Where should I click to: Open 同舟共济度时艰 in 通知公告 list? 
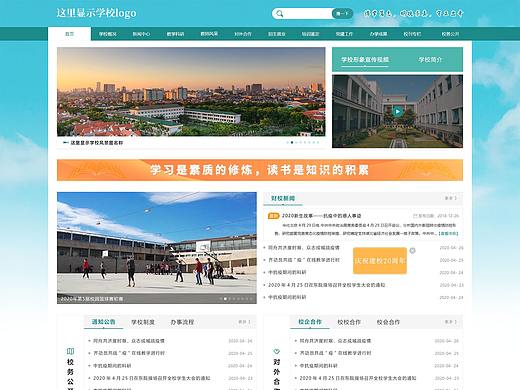click(129, 341)
